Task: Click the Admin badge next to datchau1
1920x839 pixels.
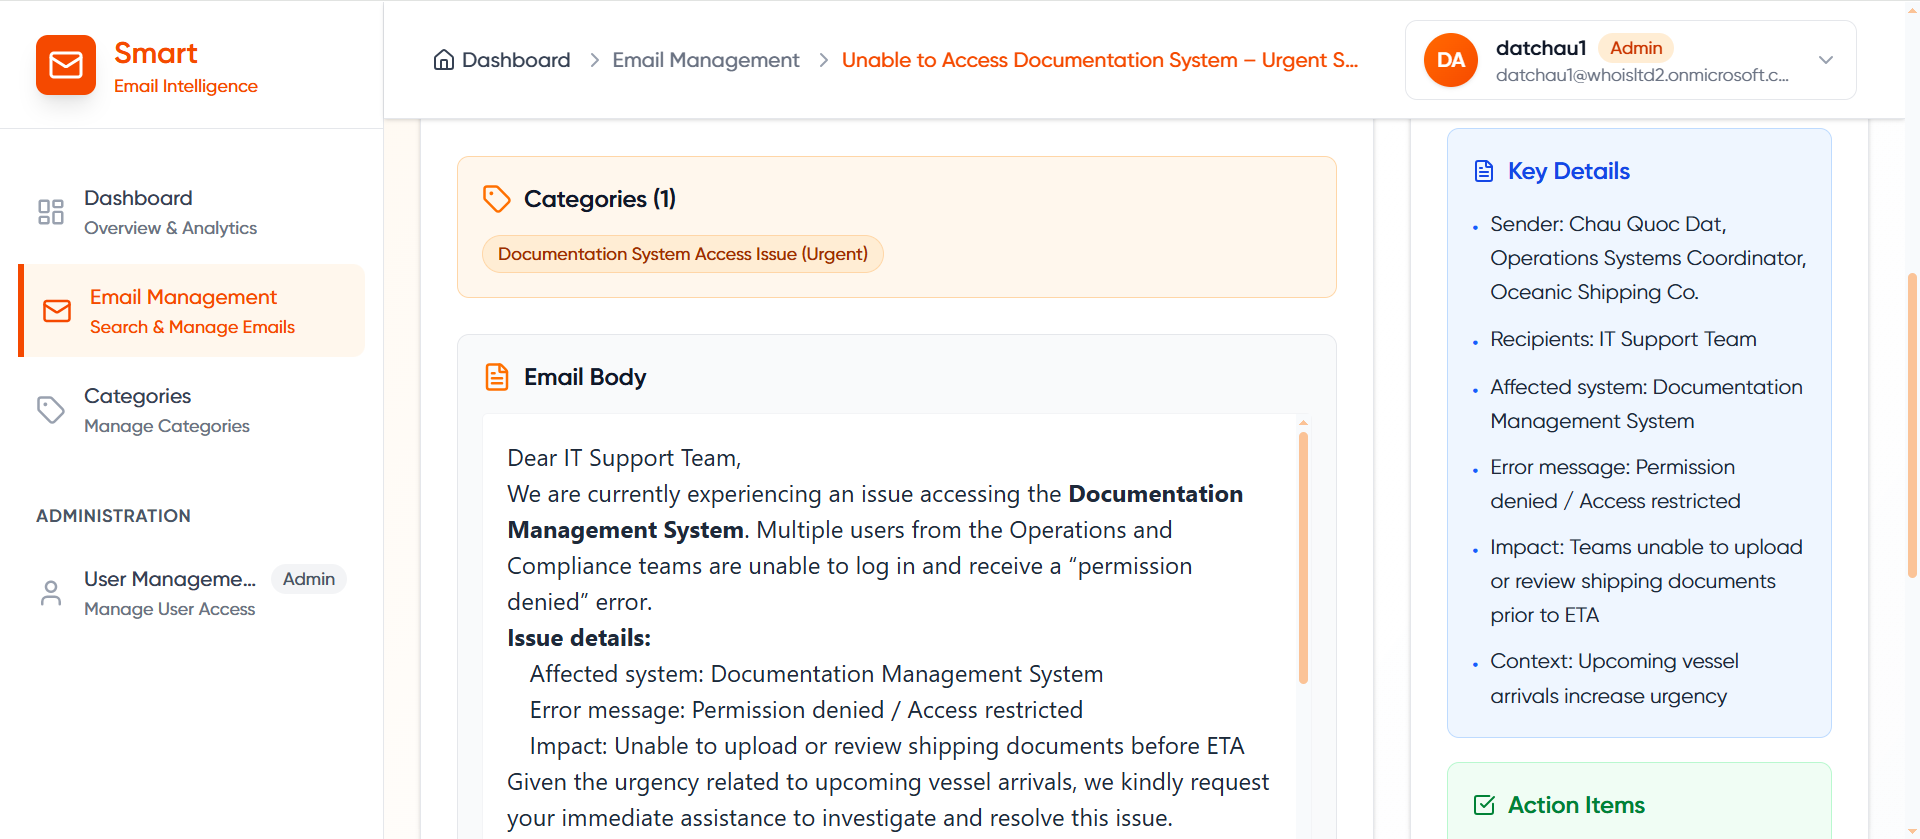Action: (x=1635, y=48)
